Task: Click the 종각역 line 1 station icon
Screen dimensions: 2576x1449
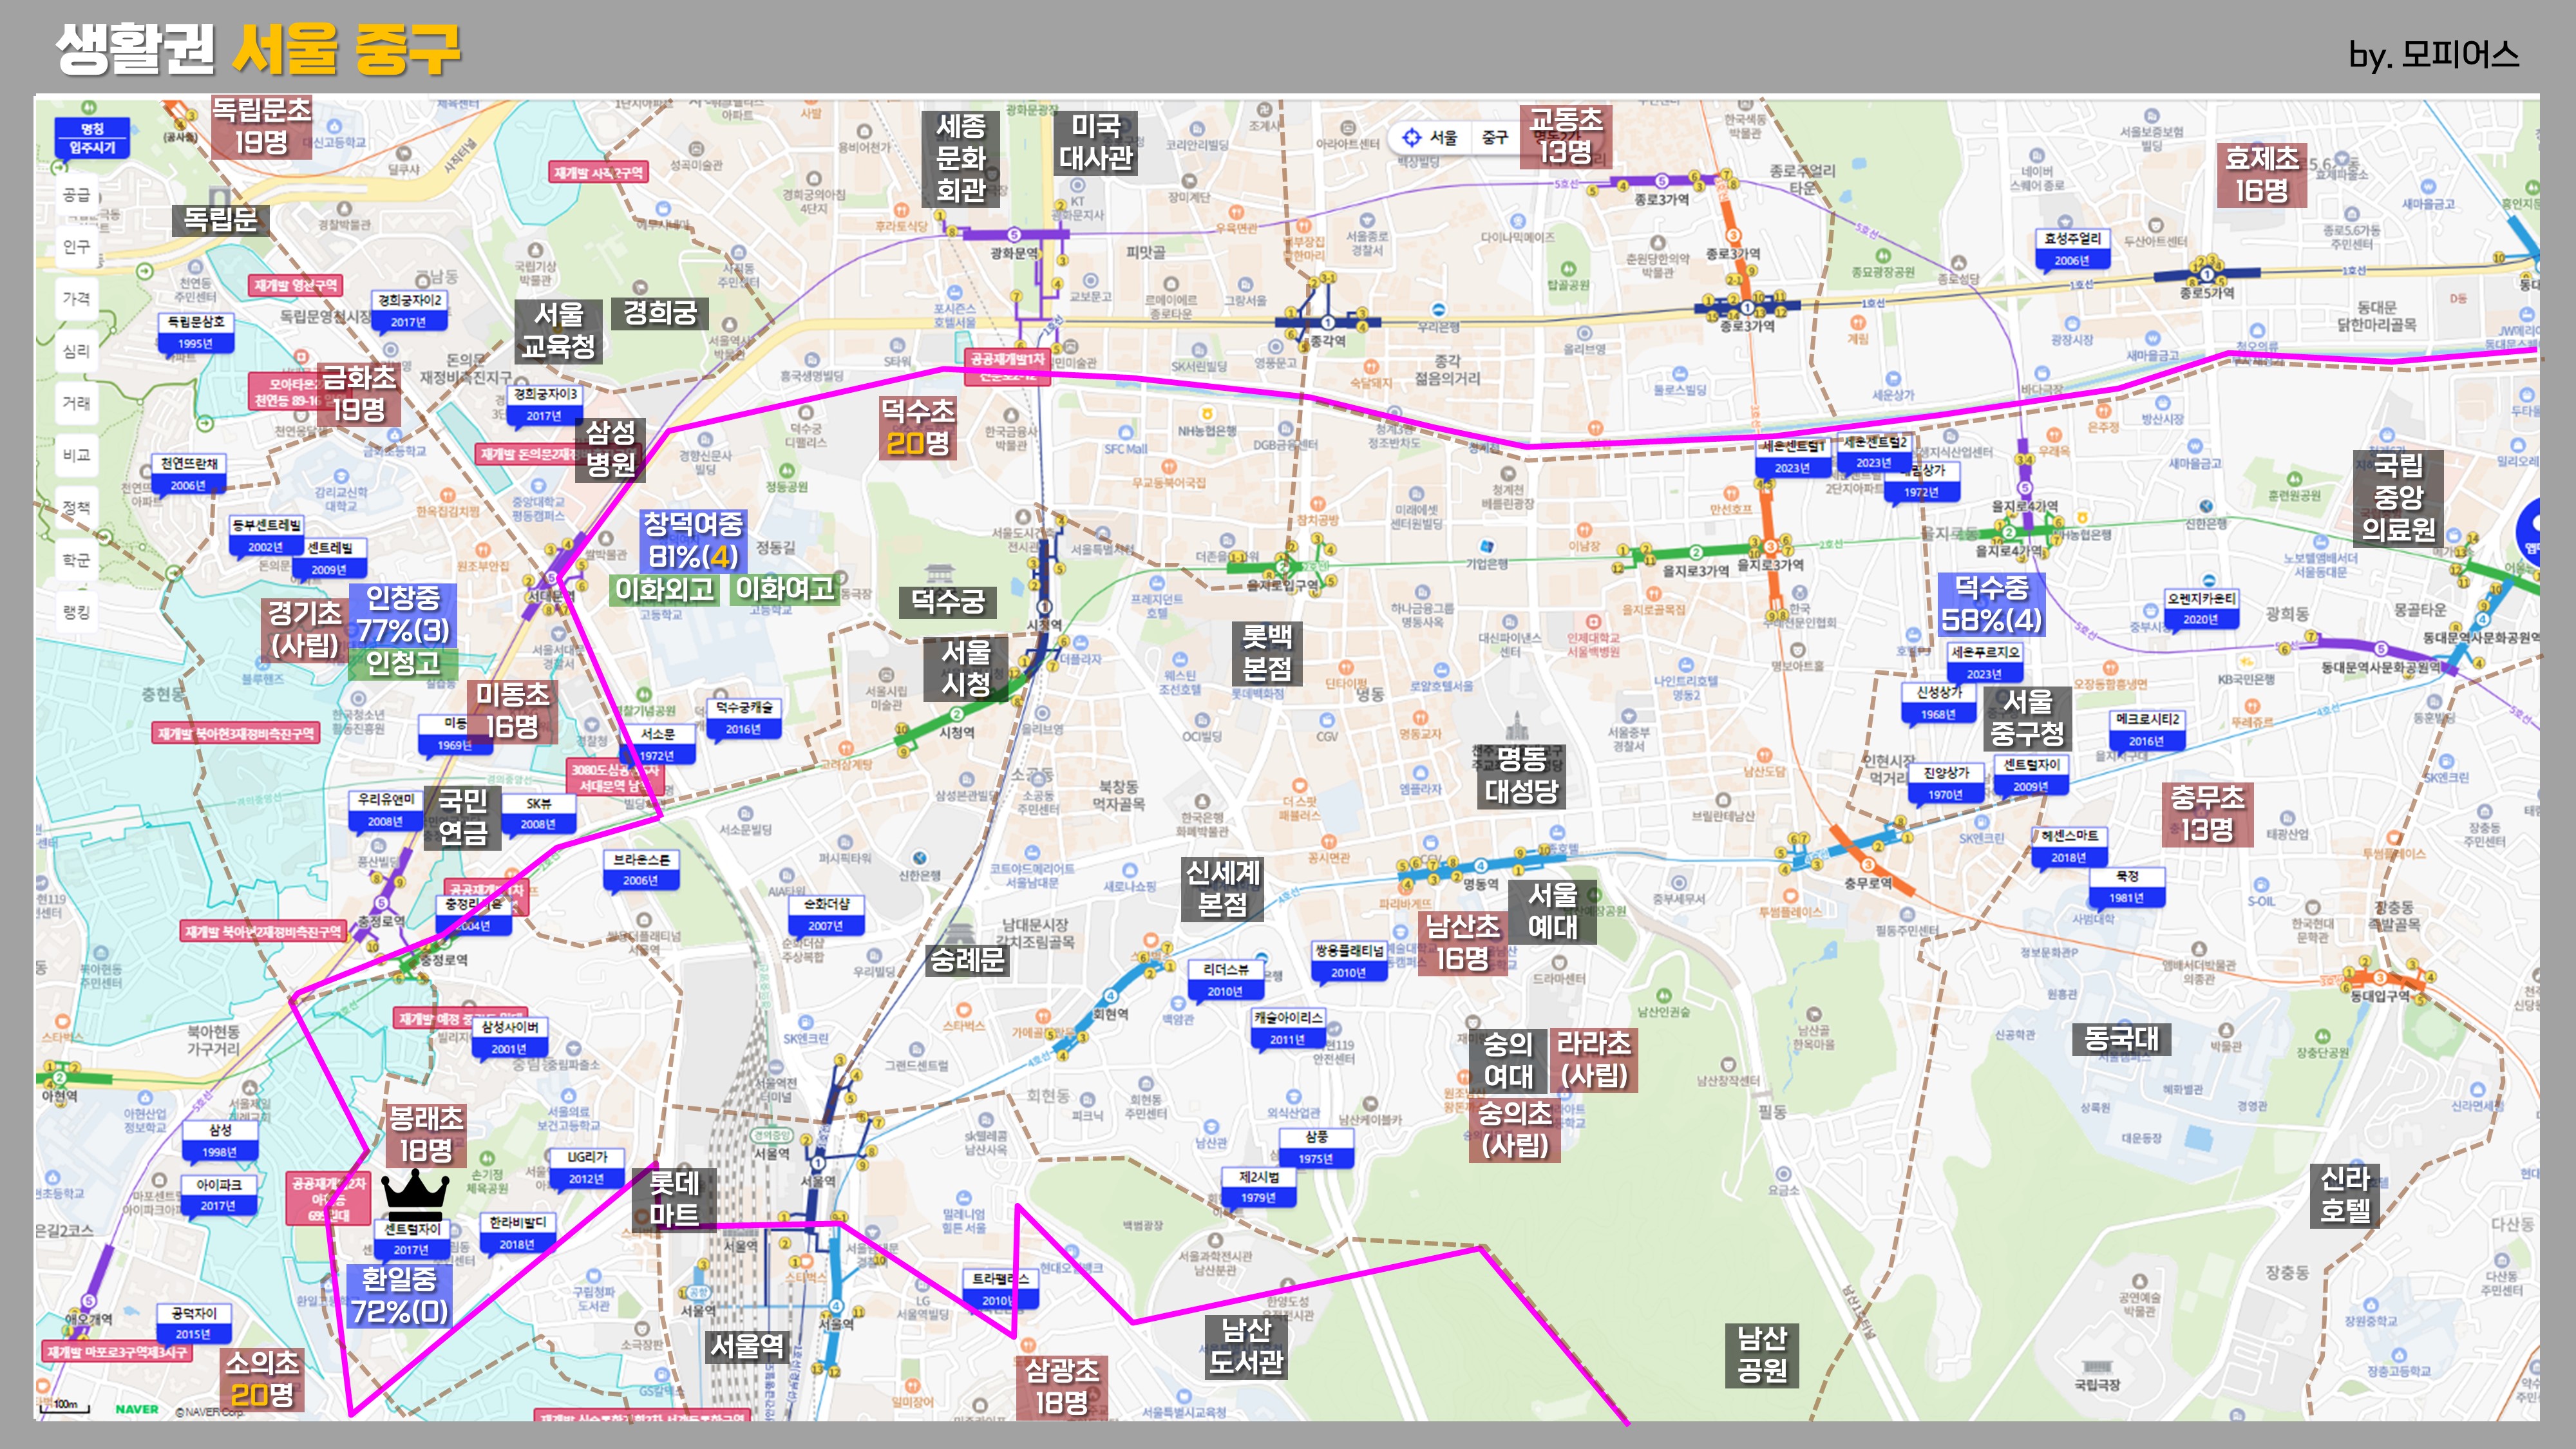Action: click(x=1328, y=322)
